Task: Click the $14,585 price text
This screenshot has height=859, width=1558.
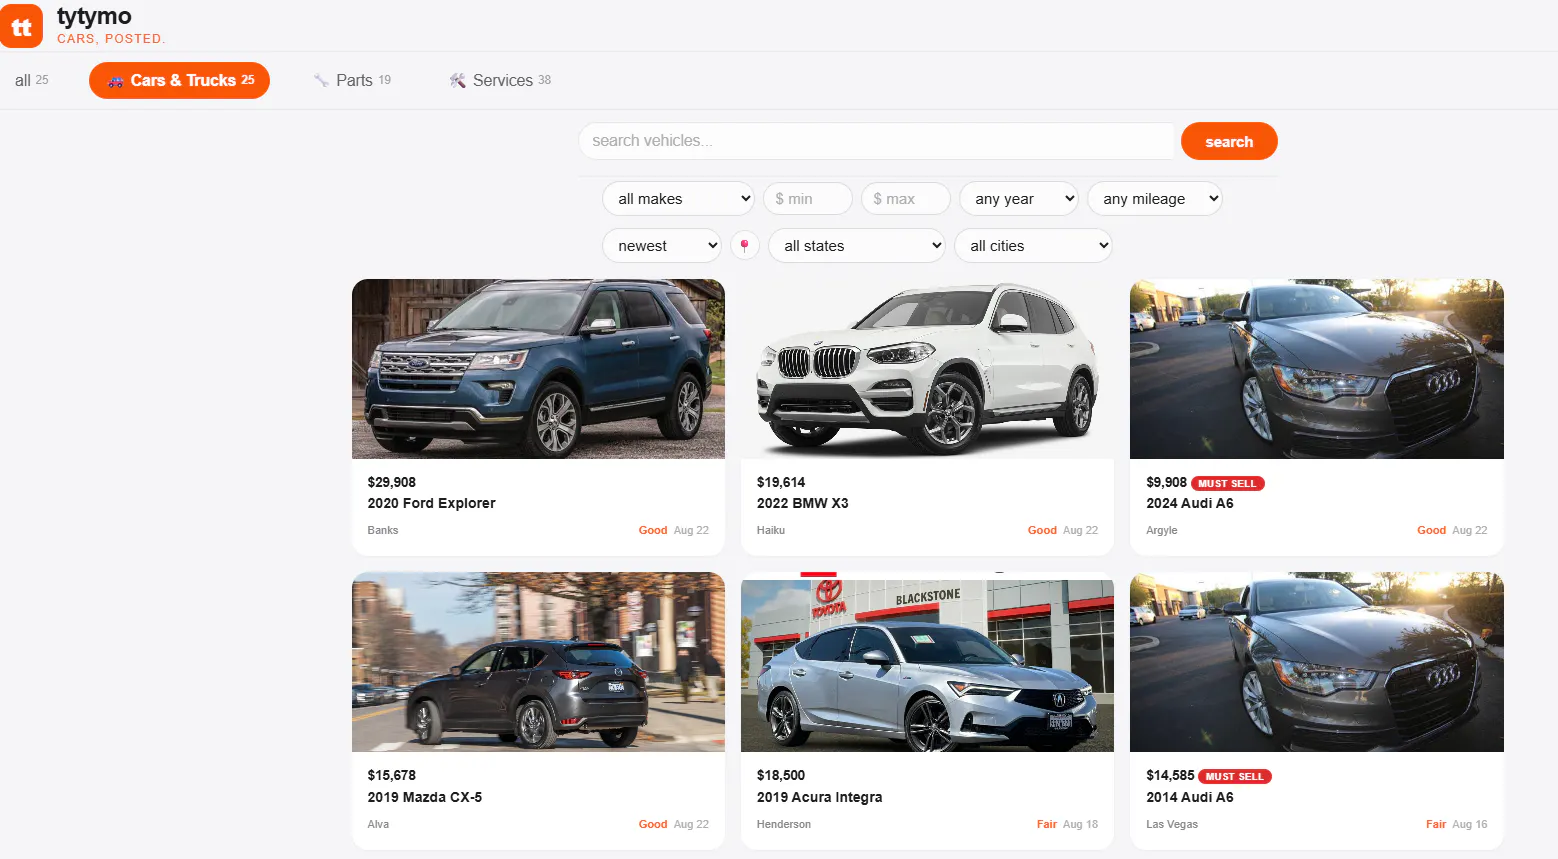Action: pyautogui.click(x=1170, y=775)
